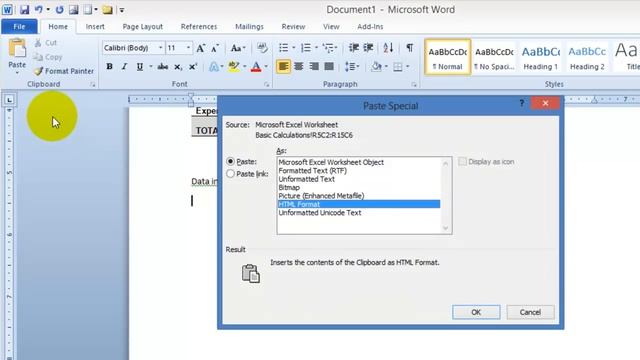Image resolution: width=640 pixels, height=360 pixels.
Task: Click the Open folder icon in quick access toolbar
Action: click(x=107, y=9)
